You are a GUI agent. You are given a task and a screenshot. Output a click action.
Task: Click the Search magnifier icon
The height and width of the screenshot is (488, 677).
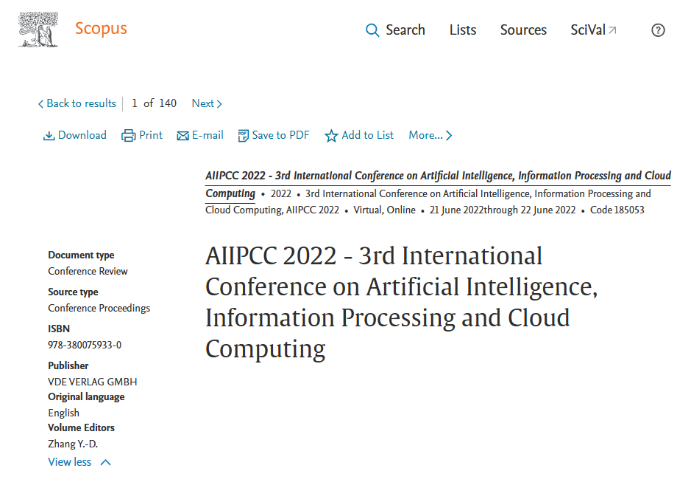point(373,30)
